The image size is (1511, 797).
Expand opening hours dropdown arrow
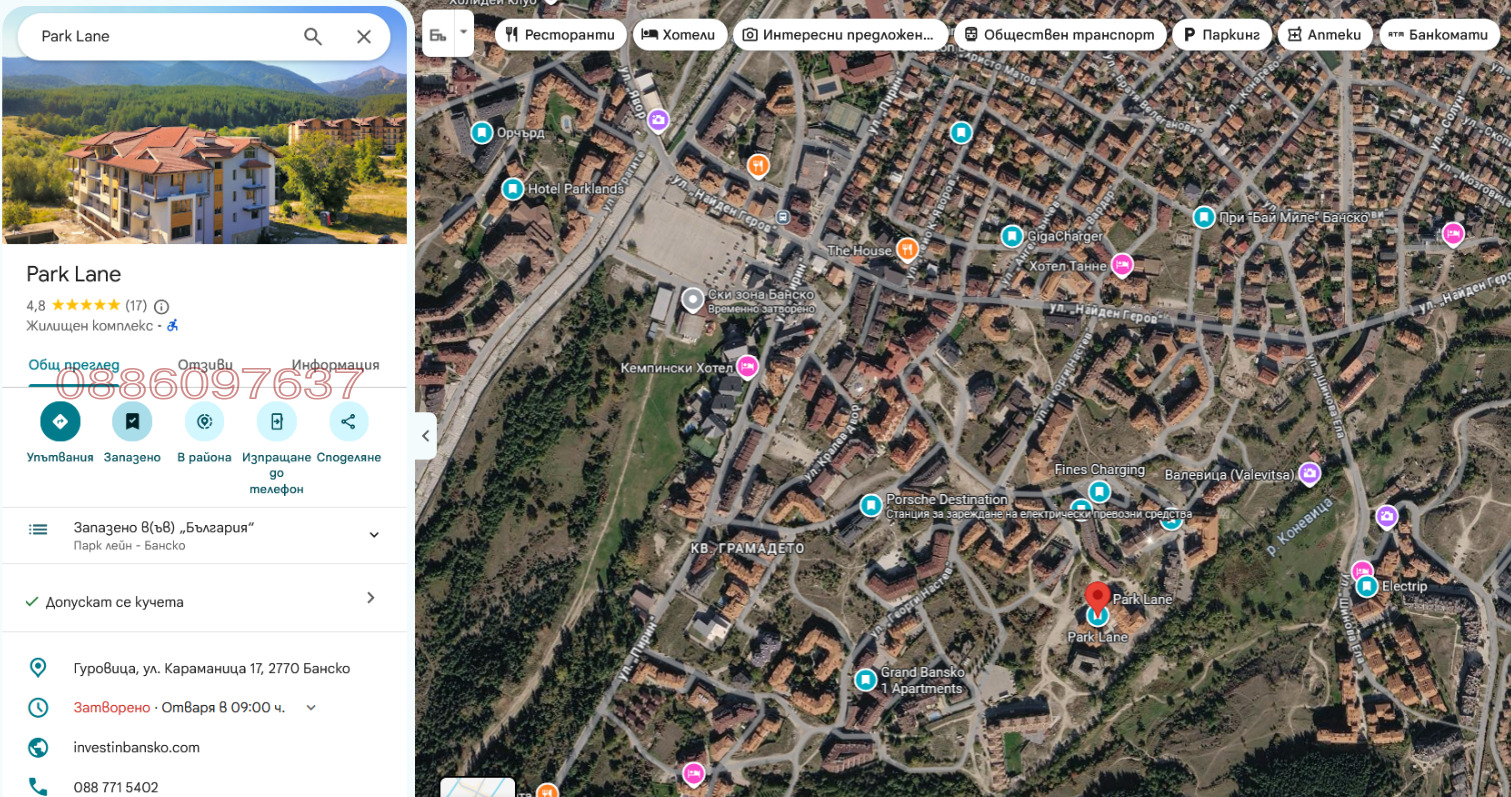[x=311, y=707]
